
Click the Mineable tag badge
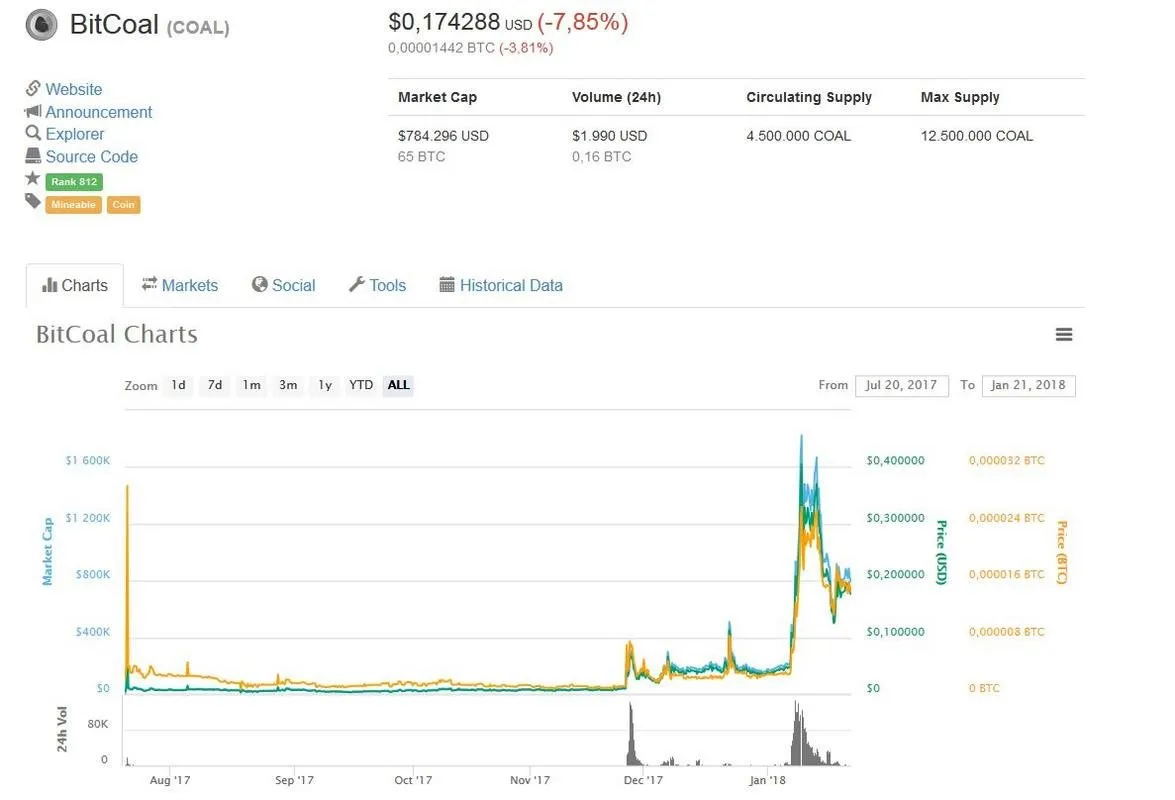73,204
